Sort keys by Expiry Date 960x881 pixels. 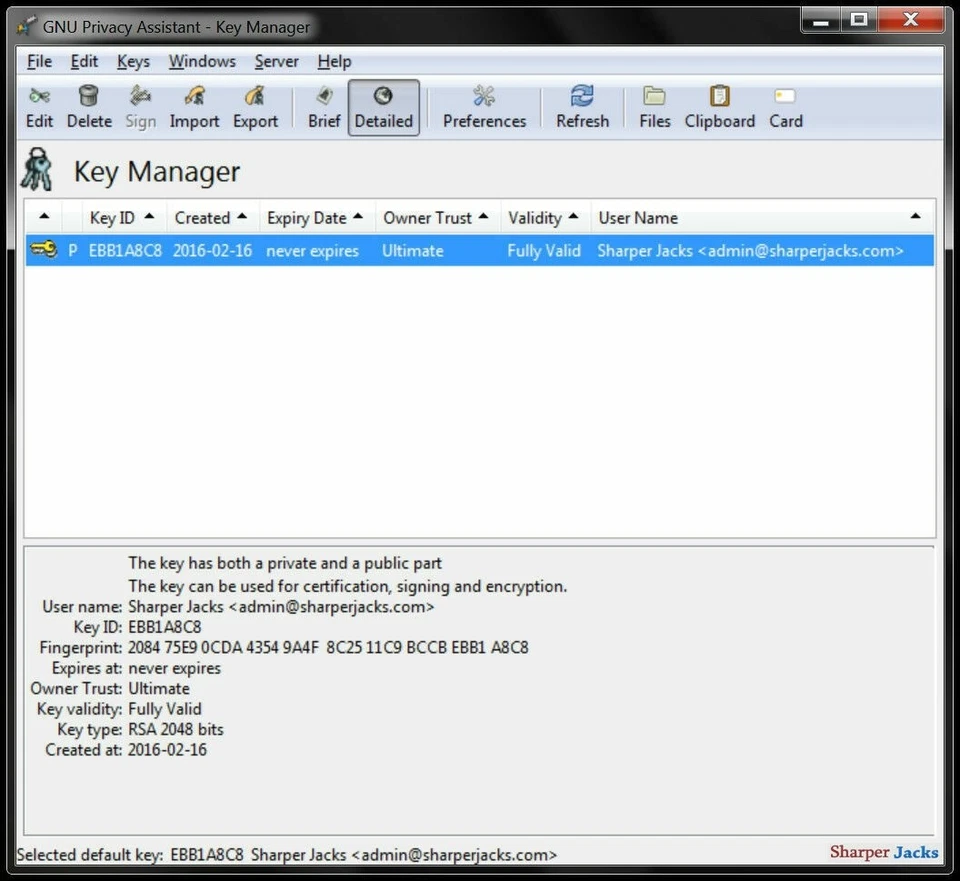(309, 217)
